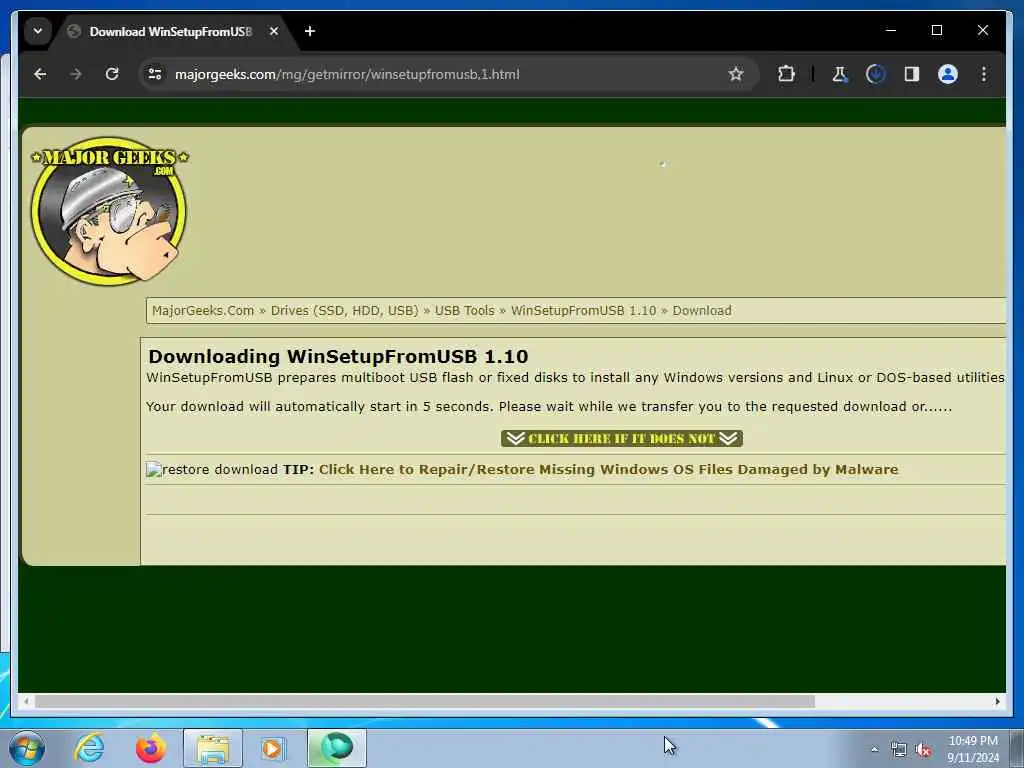The width and height of the screenshot is (1024, 768).
Task: Click the scrollbar right arrow
Action: tap(997, 701)
